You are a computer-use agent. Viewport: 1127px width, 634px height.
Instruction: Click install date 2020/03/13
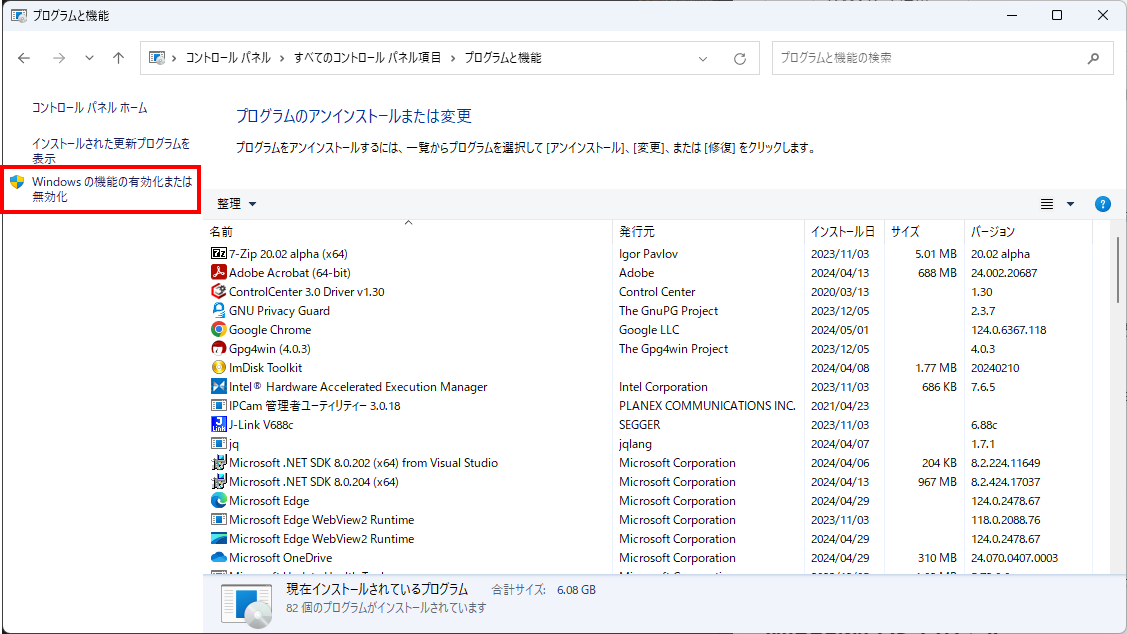[840, 292]
